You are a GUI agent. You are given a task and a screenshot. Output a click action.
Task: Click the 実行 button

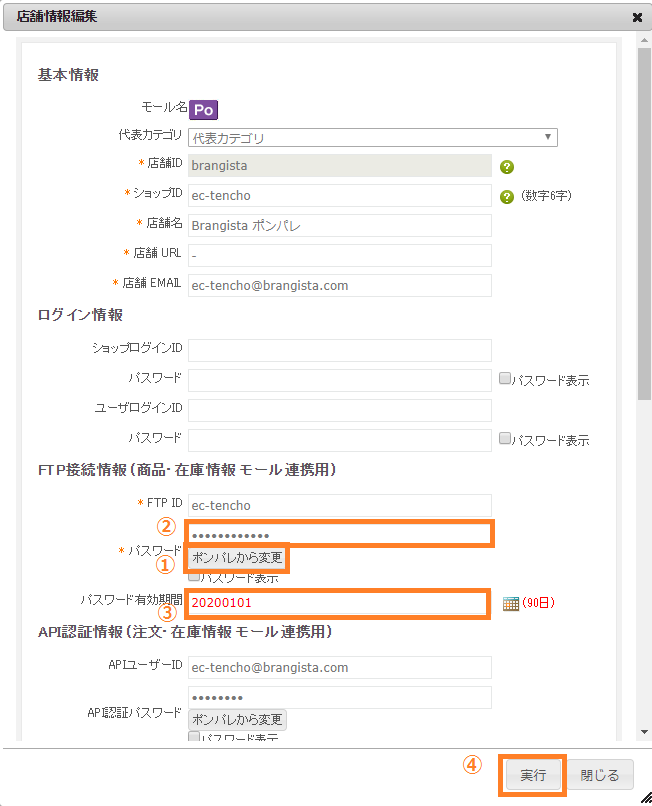[x=533, y=775]
